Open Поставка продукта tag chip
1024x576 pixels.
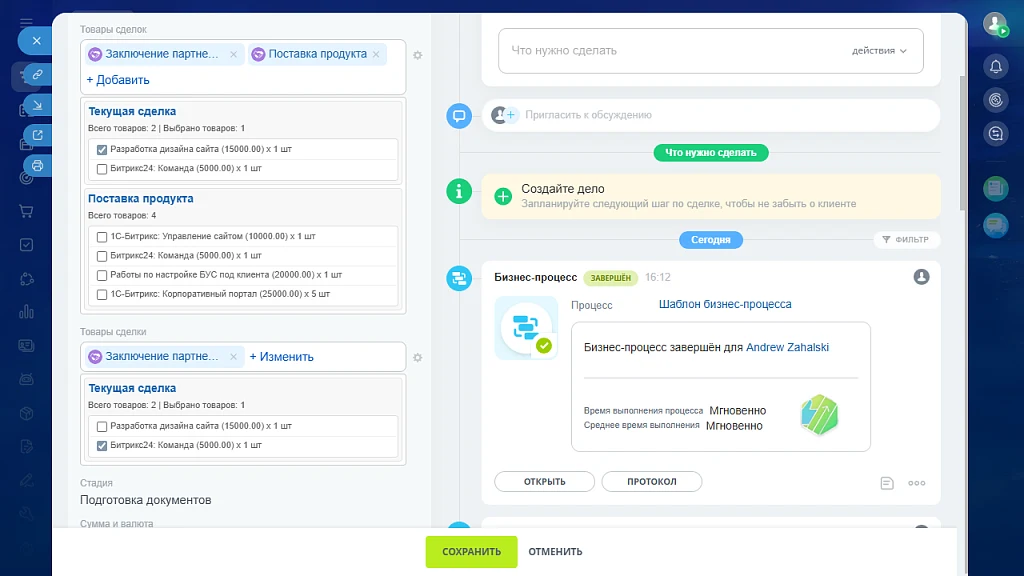(x=317, y=54)
